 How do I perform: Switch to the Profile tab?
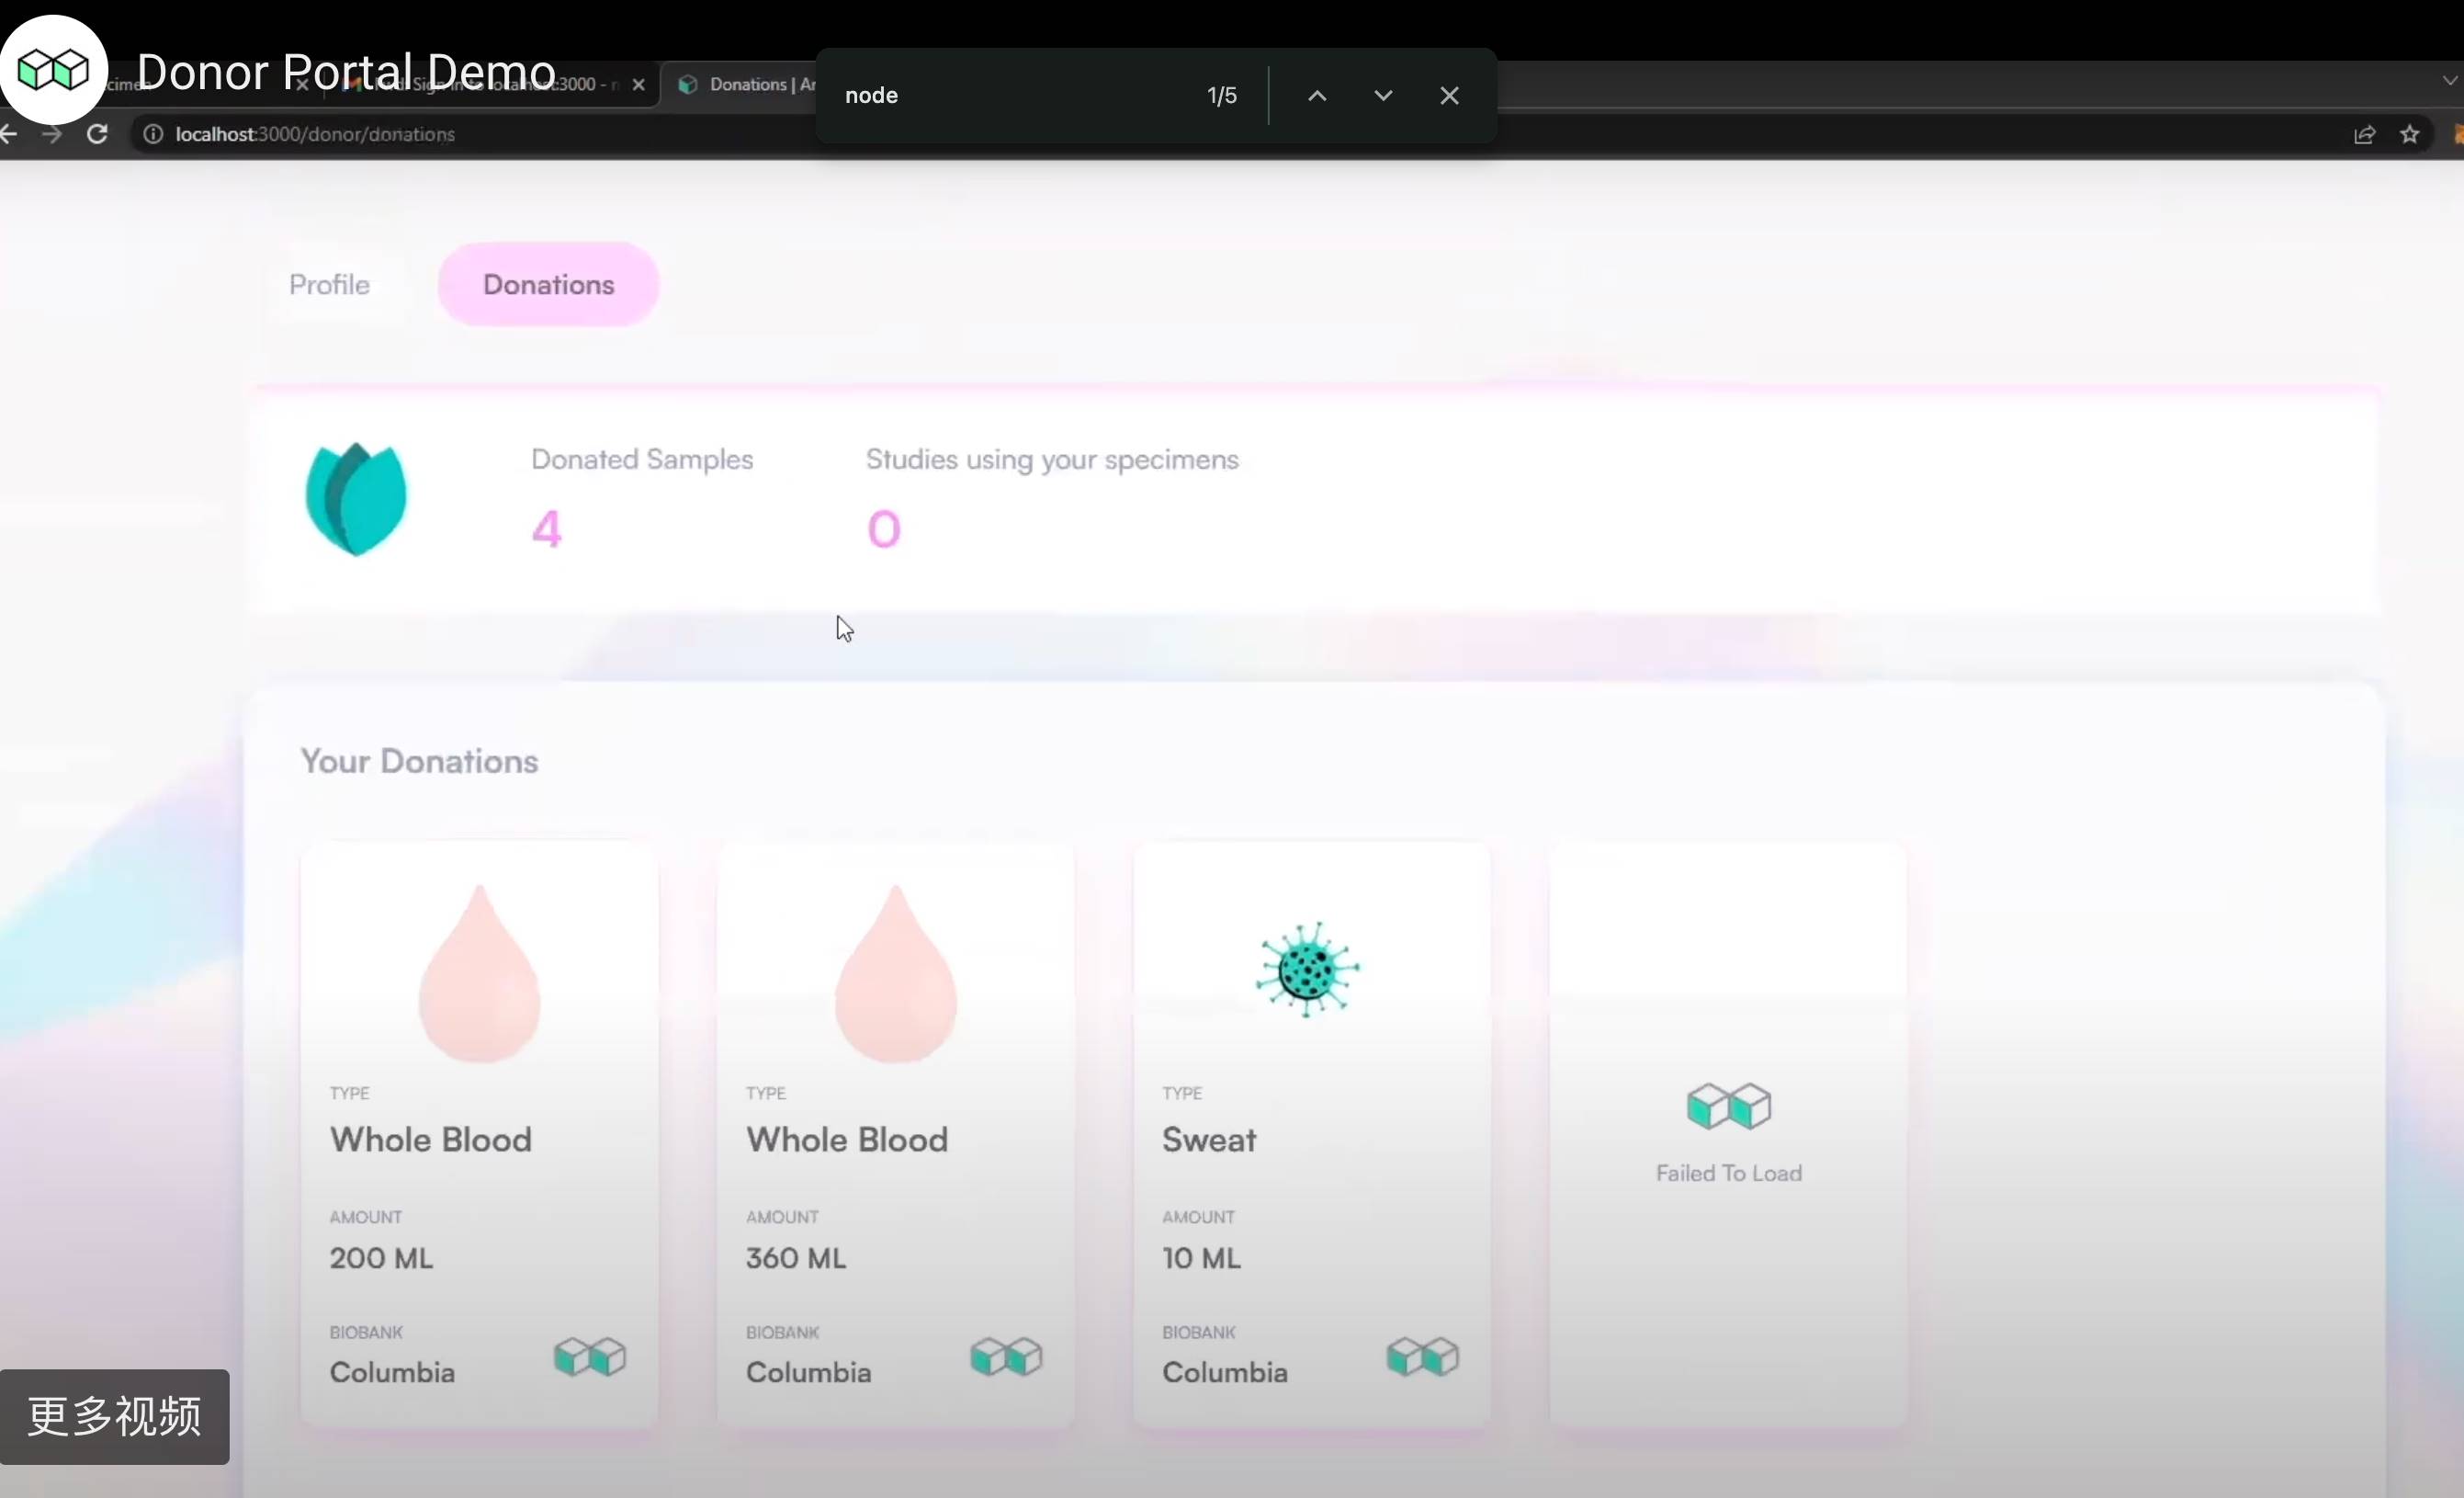[329, 283]
